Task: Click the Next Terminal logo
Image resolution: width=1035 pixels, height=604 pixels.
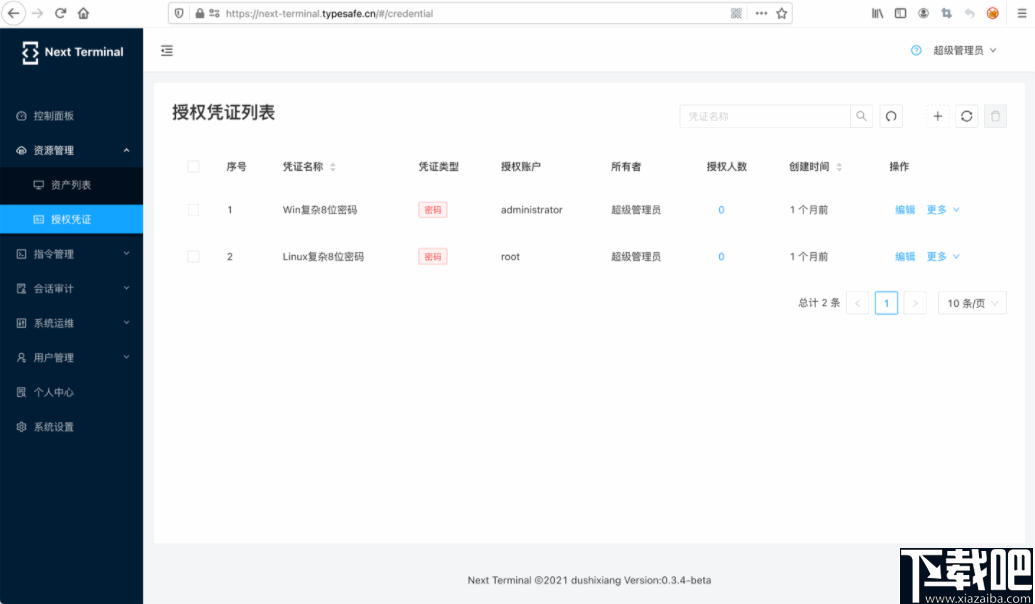Action: [71, 51]
